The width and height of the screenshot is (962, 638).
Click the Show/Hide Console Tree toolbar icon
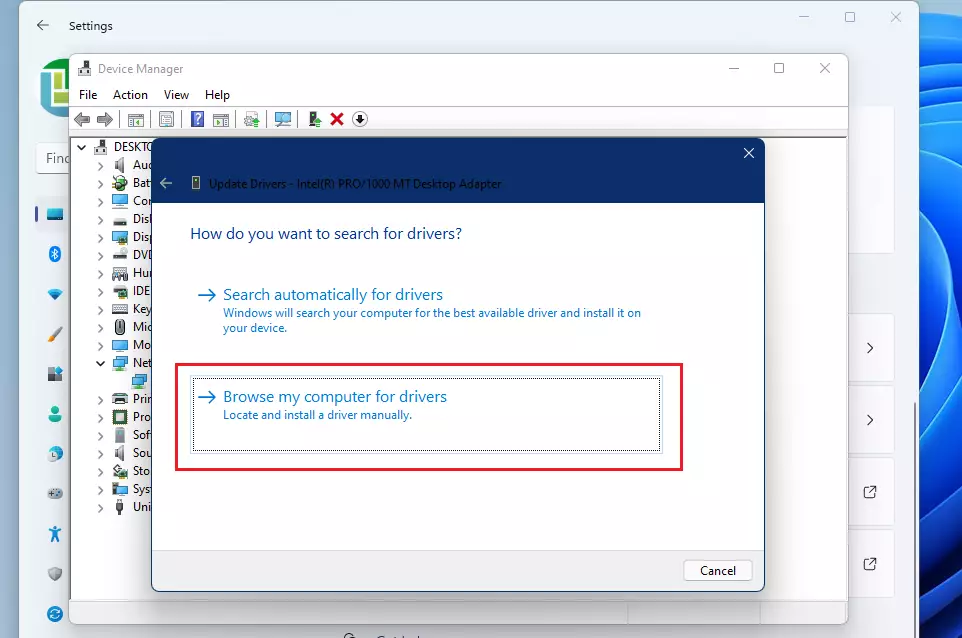tap(136, 119)
